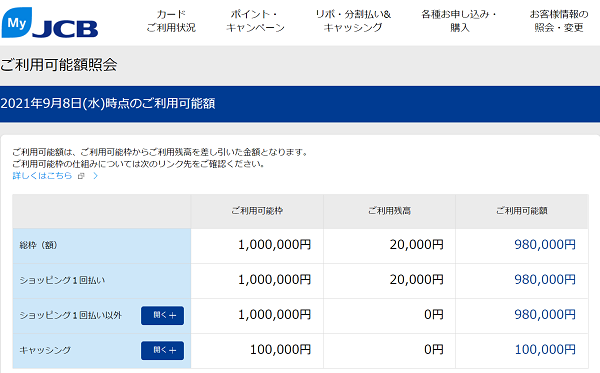Viewport: 600px width, 373px height.
Task: Select blue 100,000円 available in キャッシング row
Action: (x=545, y=349)
